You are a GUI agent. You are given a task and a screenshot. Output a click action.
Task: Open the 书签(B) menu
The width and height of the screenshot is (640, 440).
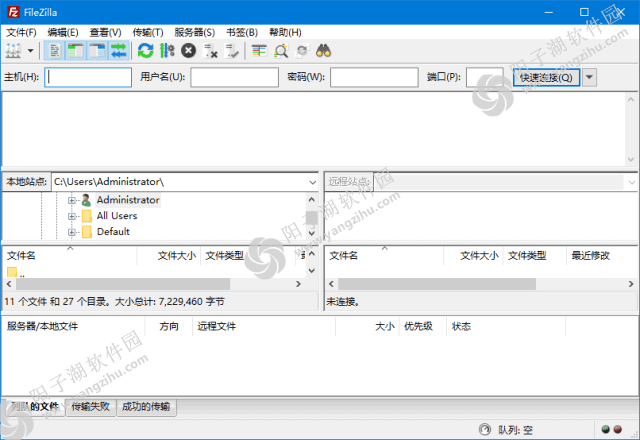242,32
